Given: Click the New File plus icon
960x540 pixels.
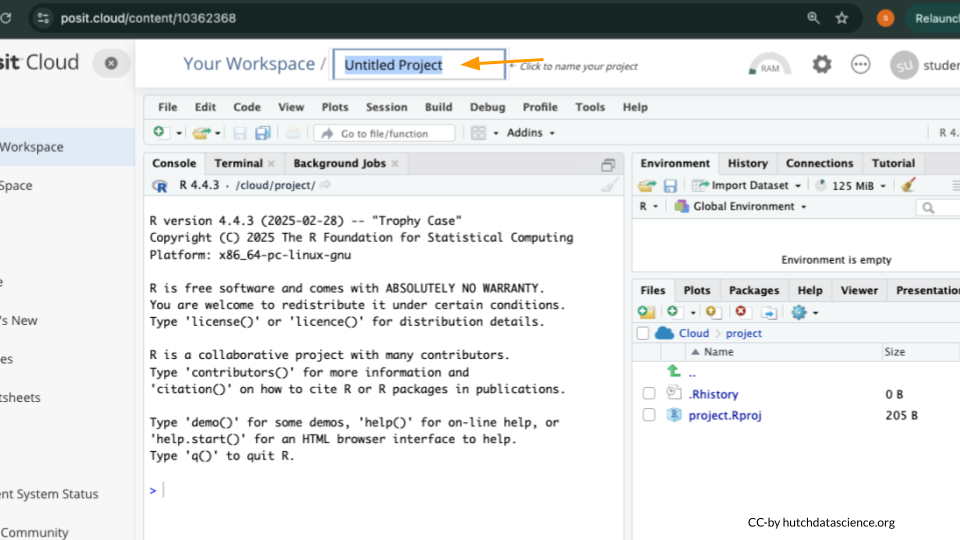Looking at the screenshot, I should [159, 132].
